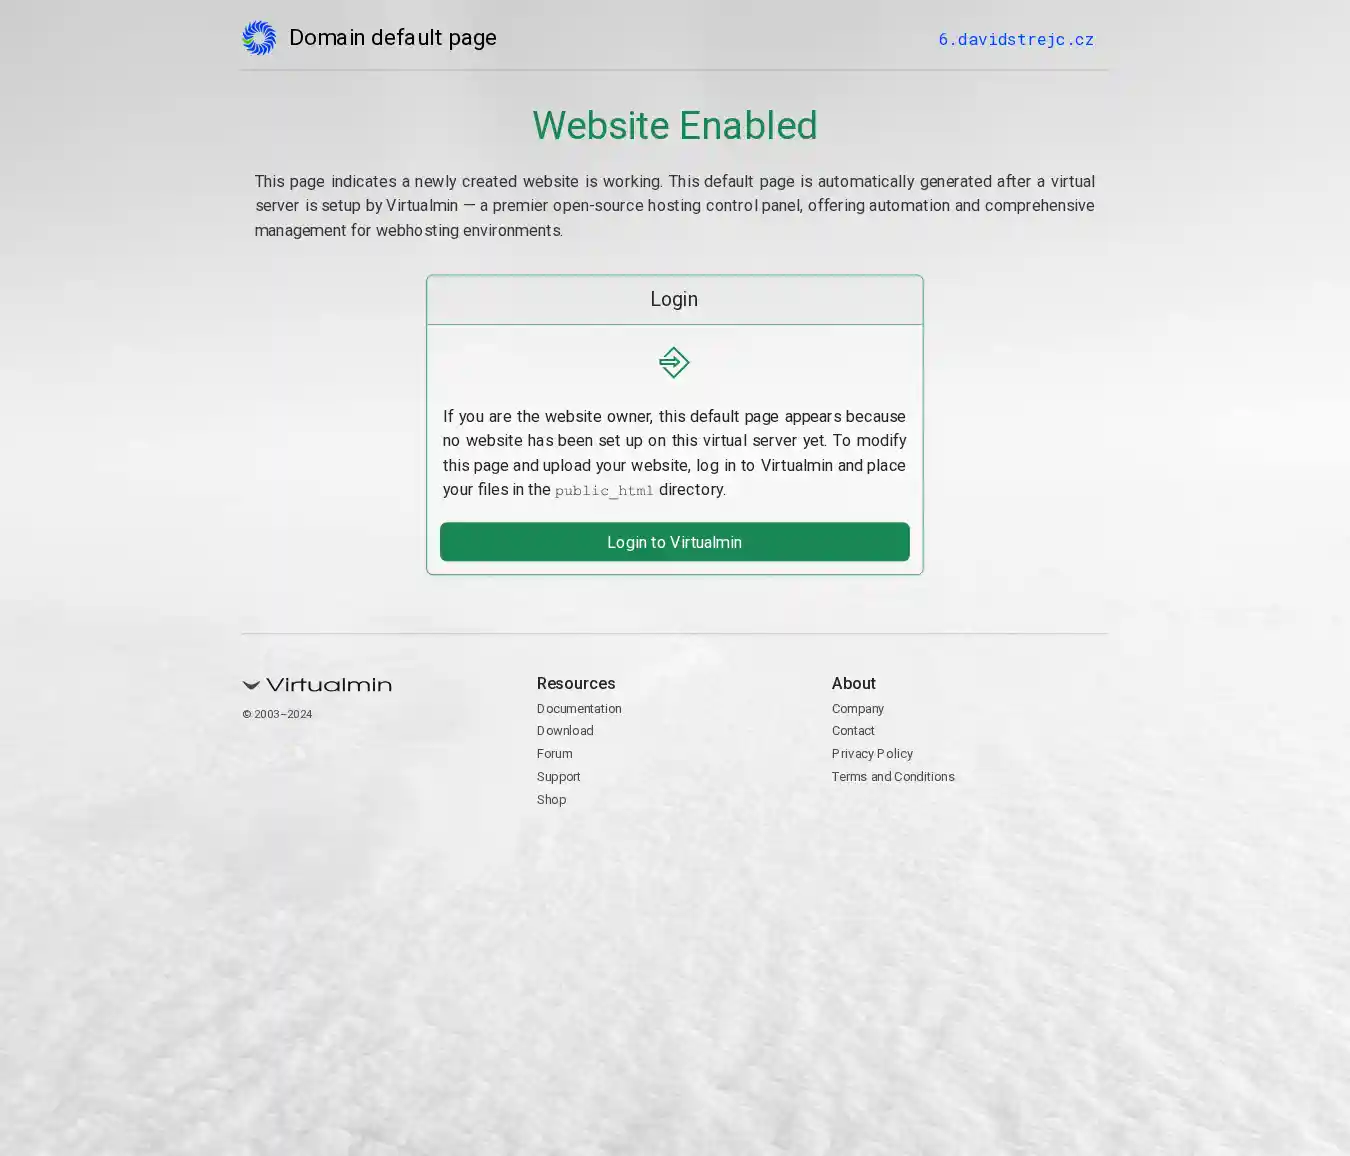Image resolution: width=1350 pixels, height=1156 pixels.
Task: Open the Documentation link
Action: tap(579, 709)
